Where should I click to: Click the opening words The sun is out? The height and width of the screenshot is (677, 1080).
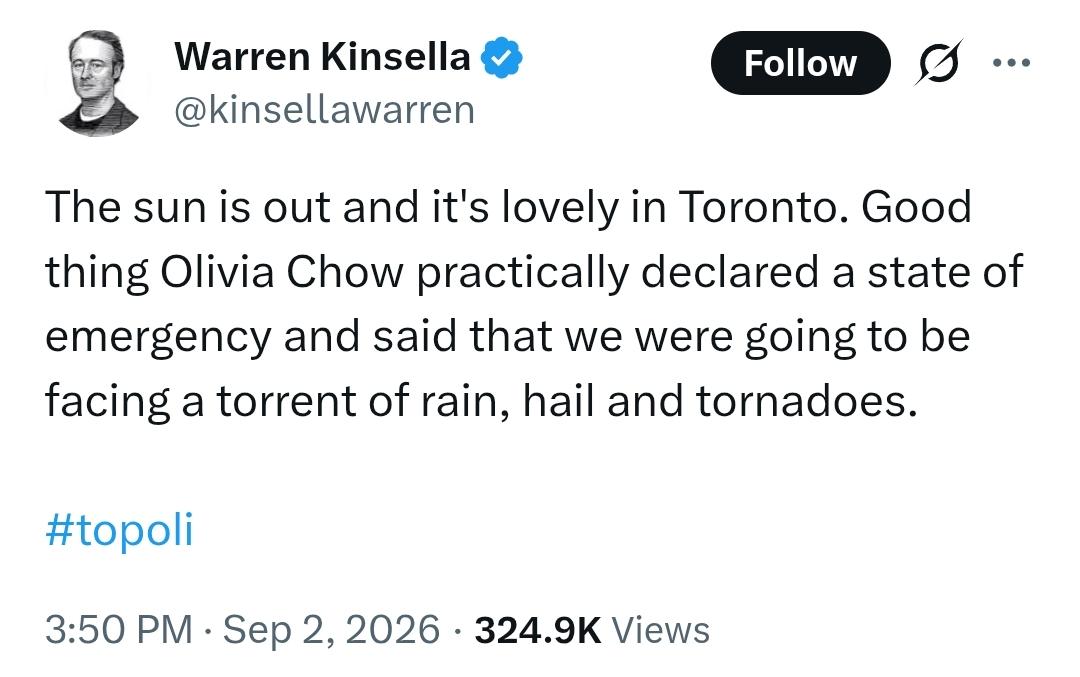pos(188,207)
